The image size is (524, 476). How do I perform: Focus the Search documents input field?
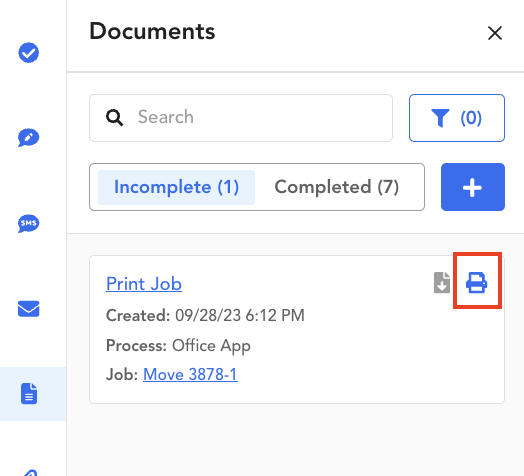coord(241,118)
